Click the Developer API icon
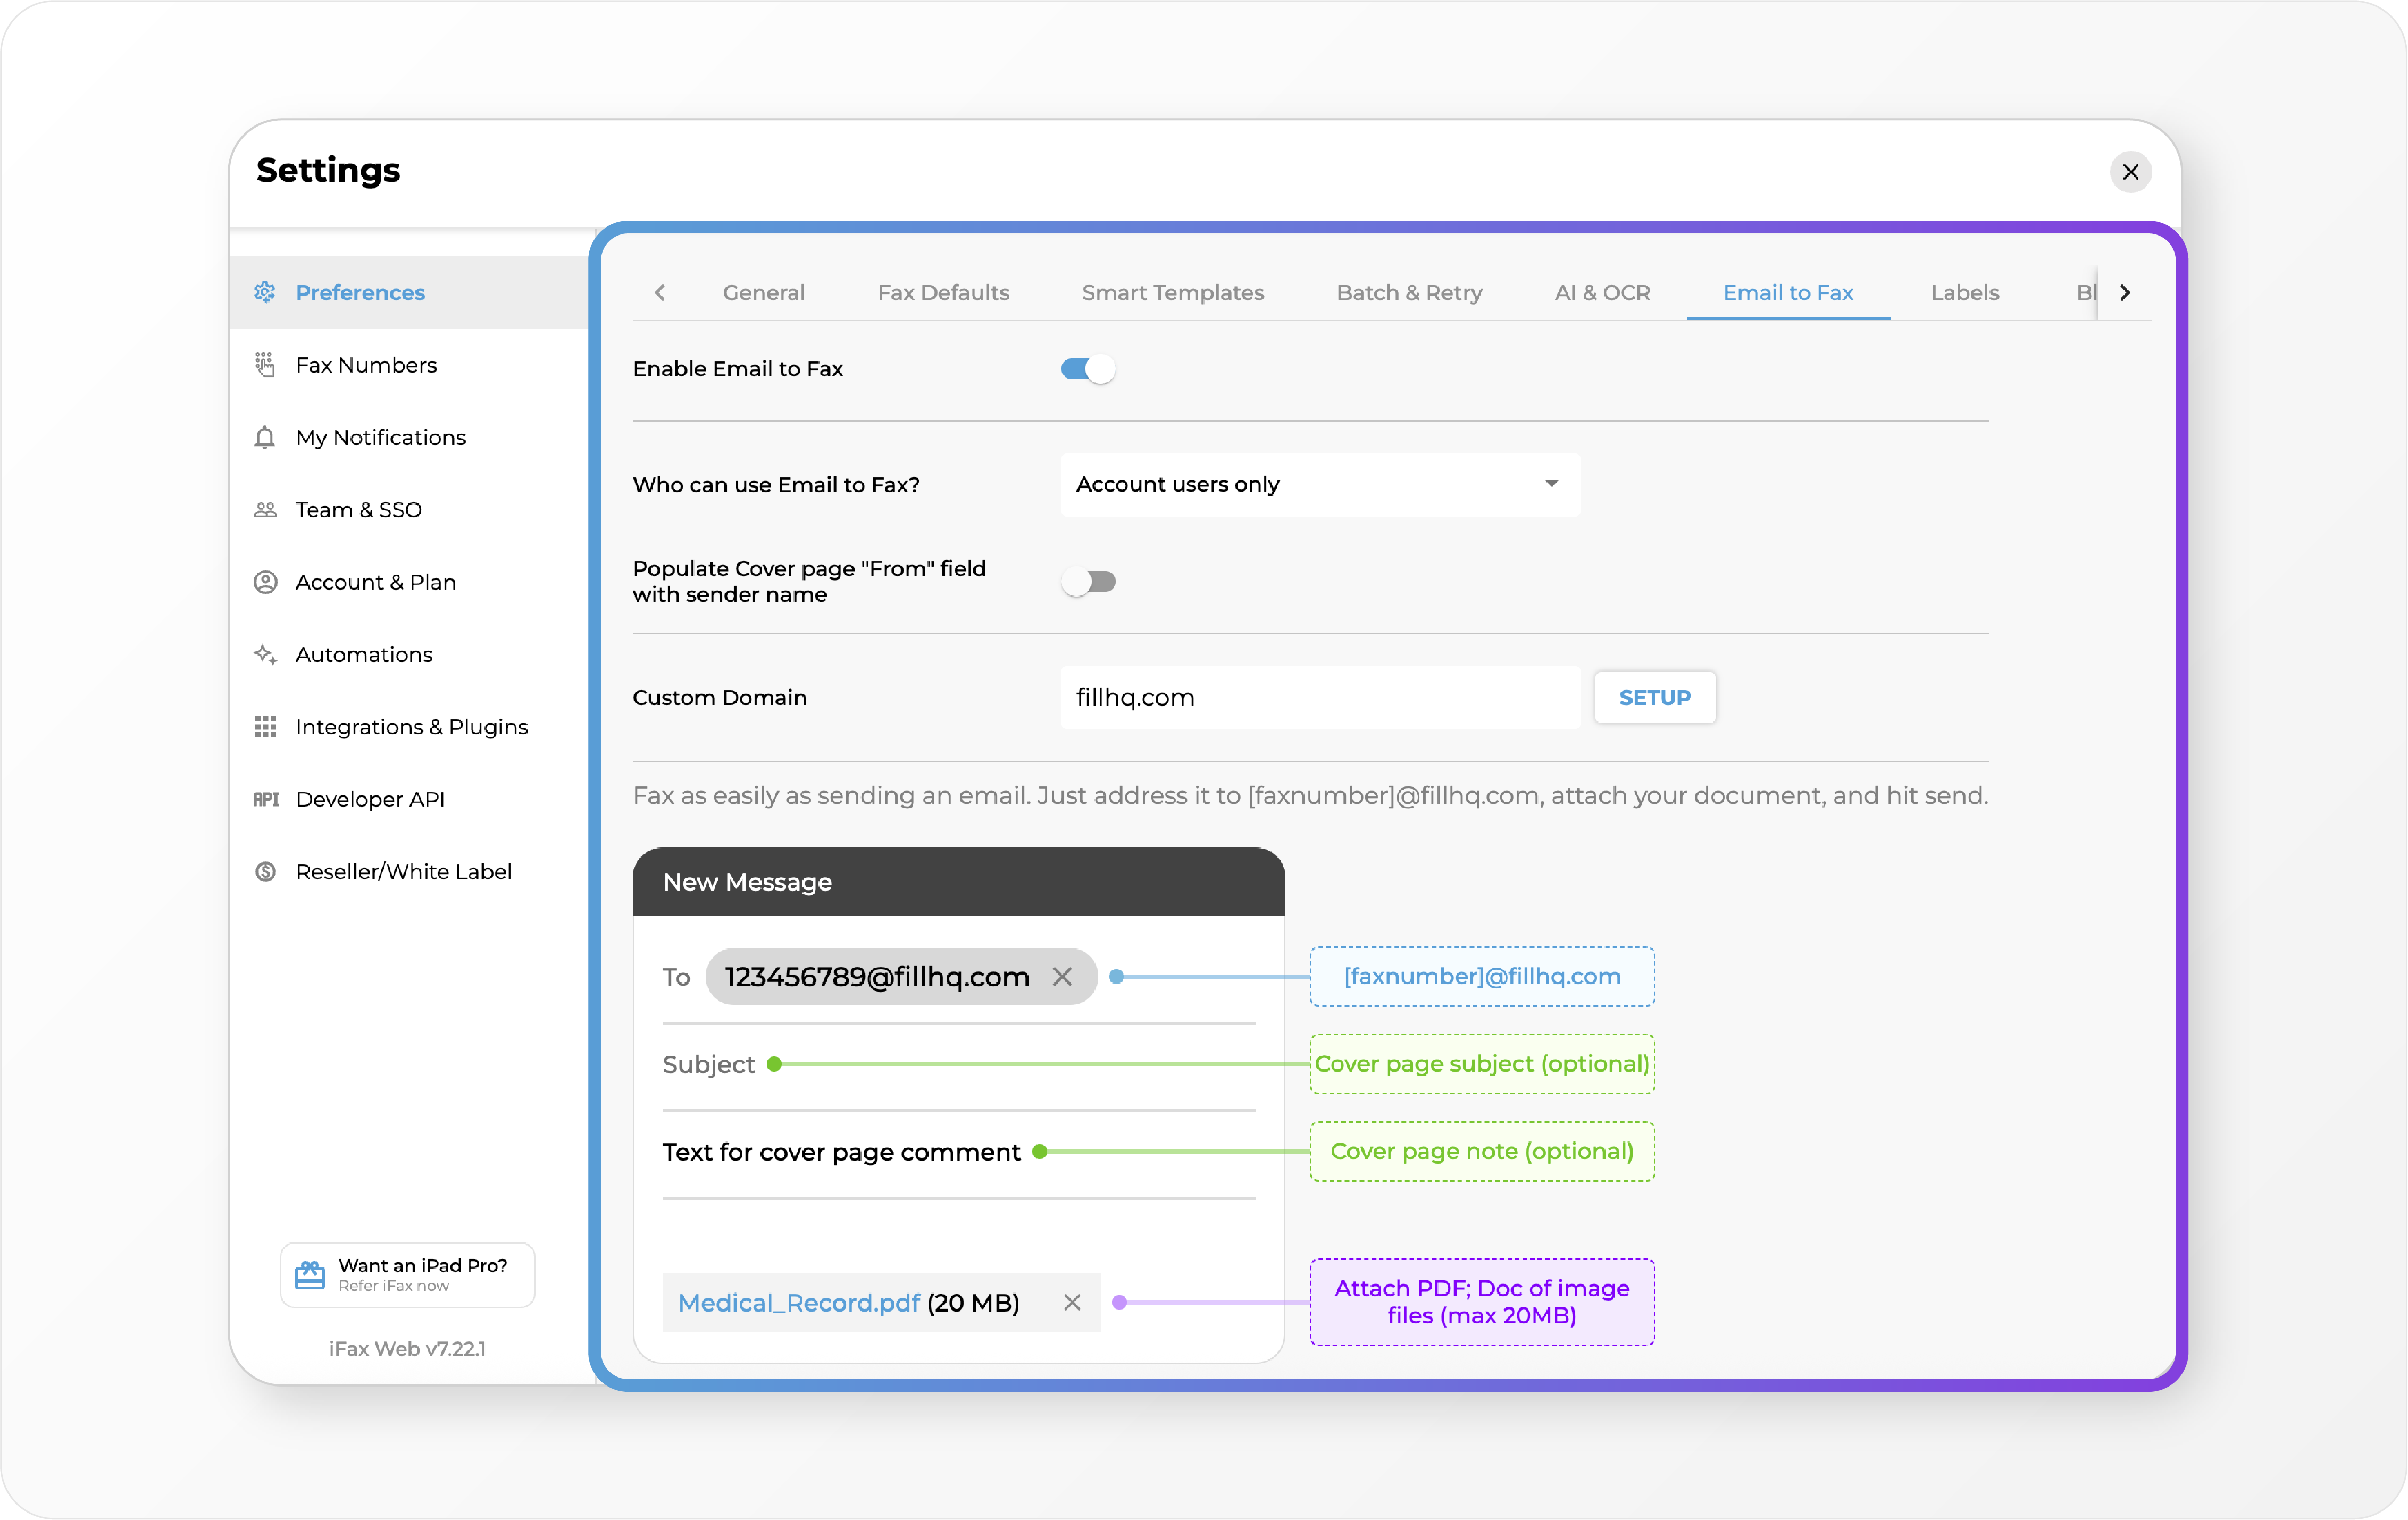 (265, 799)
